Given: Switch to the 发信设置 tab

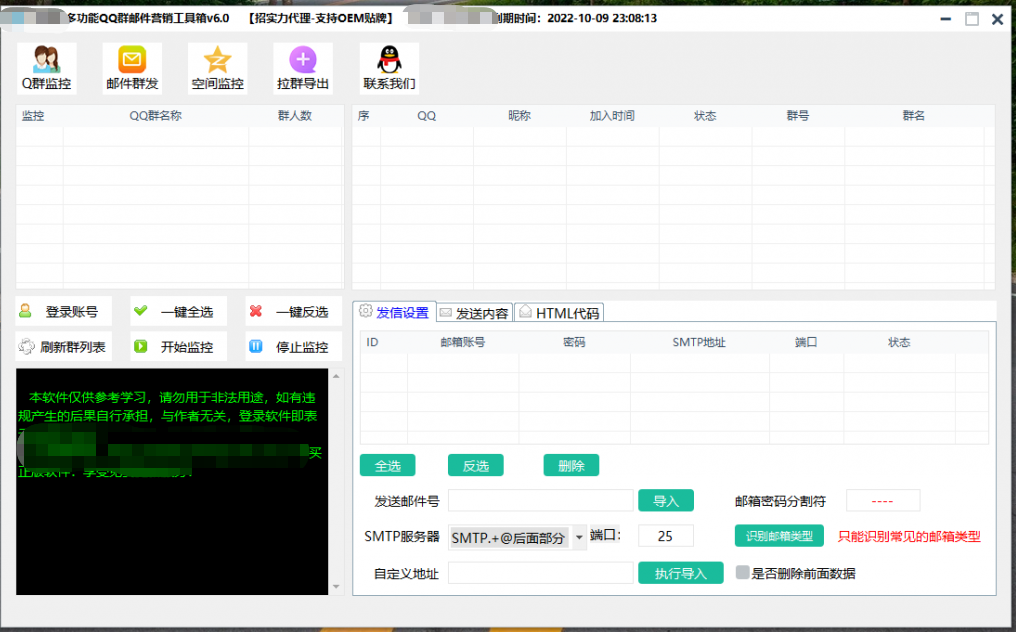Looking at the screenshot, I should point(395,312).
